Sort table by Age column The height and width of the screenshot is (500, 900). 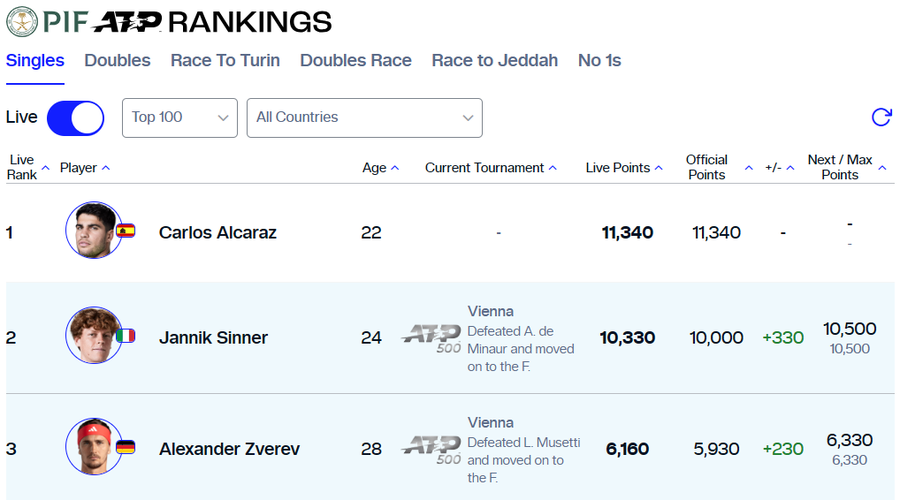click(380, 168)
